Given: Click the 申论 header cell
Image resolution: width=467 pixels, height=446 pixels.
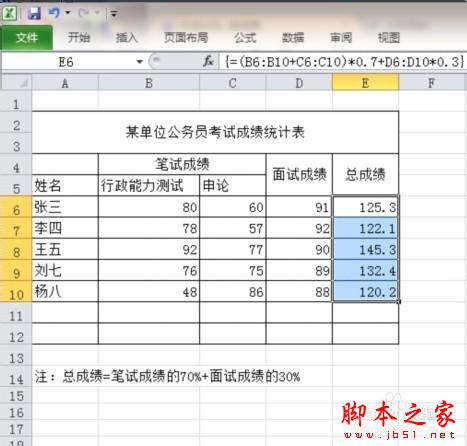Looking at the screenshot, I should [x=233, y=185].
